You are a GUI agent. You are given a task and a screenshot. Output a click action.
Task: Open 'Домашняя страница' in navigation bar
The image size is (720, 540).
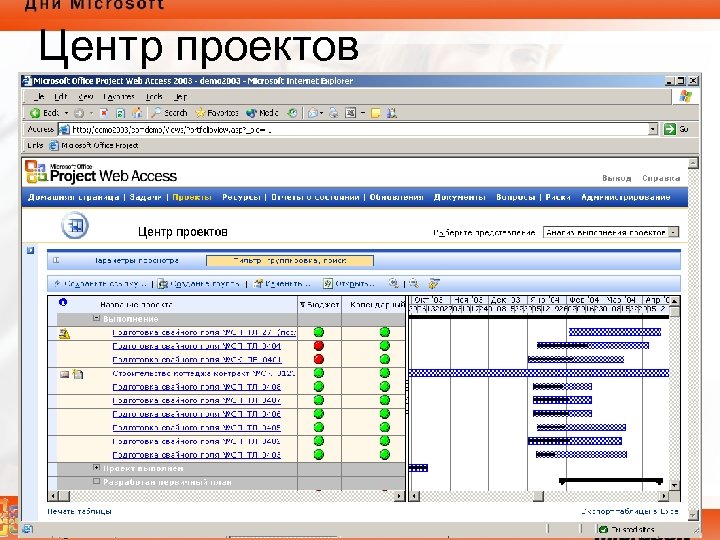(73, 197)
